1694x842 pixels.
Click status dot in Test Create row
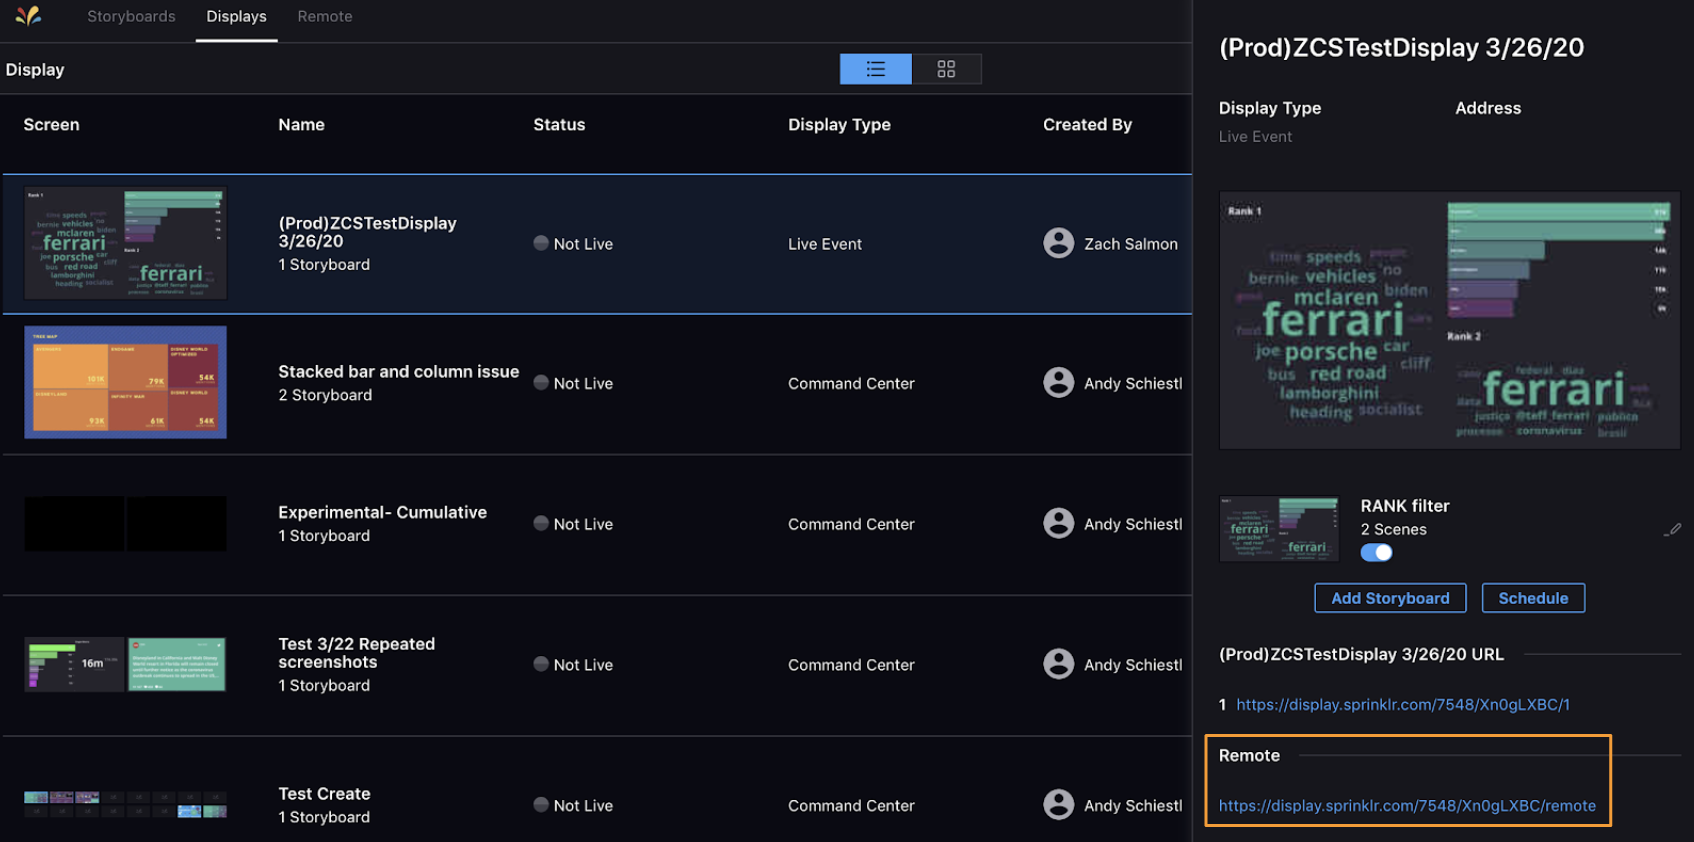541,805
